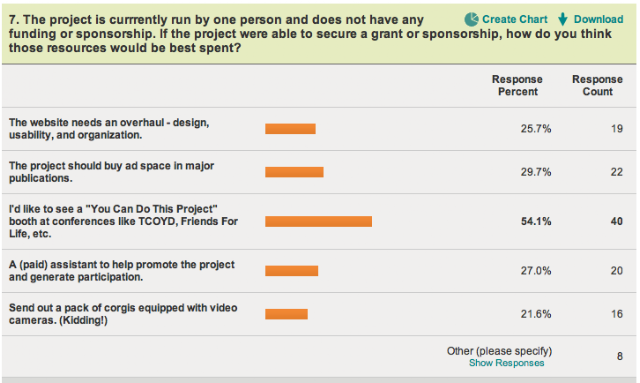This screenshot has width=640, height=383.
Task: Click the buy ad space answer text
Action: 111,172
